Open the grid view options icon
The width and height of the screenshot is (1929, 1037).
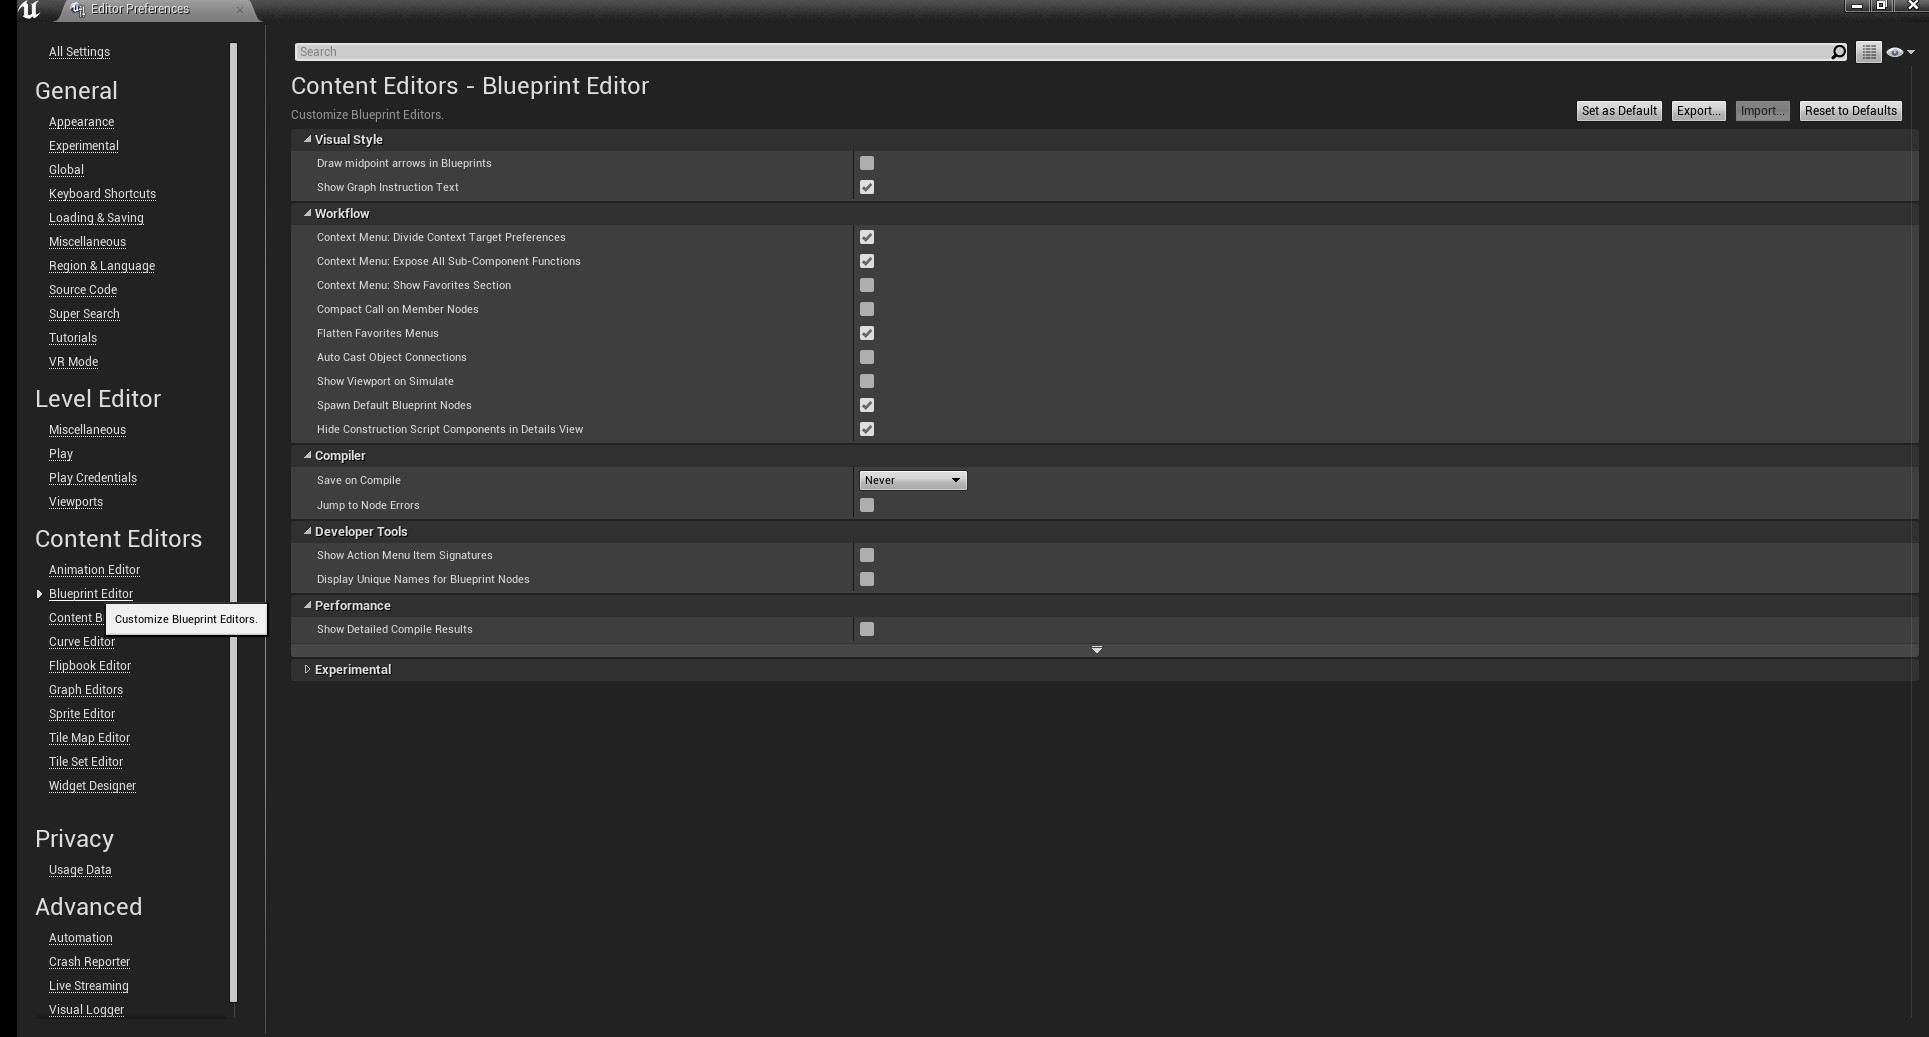click(1868, 52)
